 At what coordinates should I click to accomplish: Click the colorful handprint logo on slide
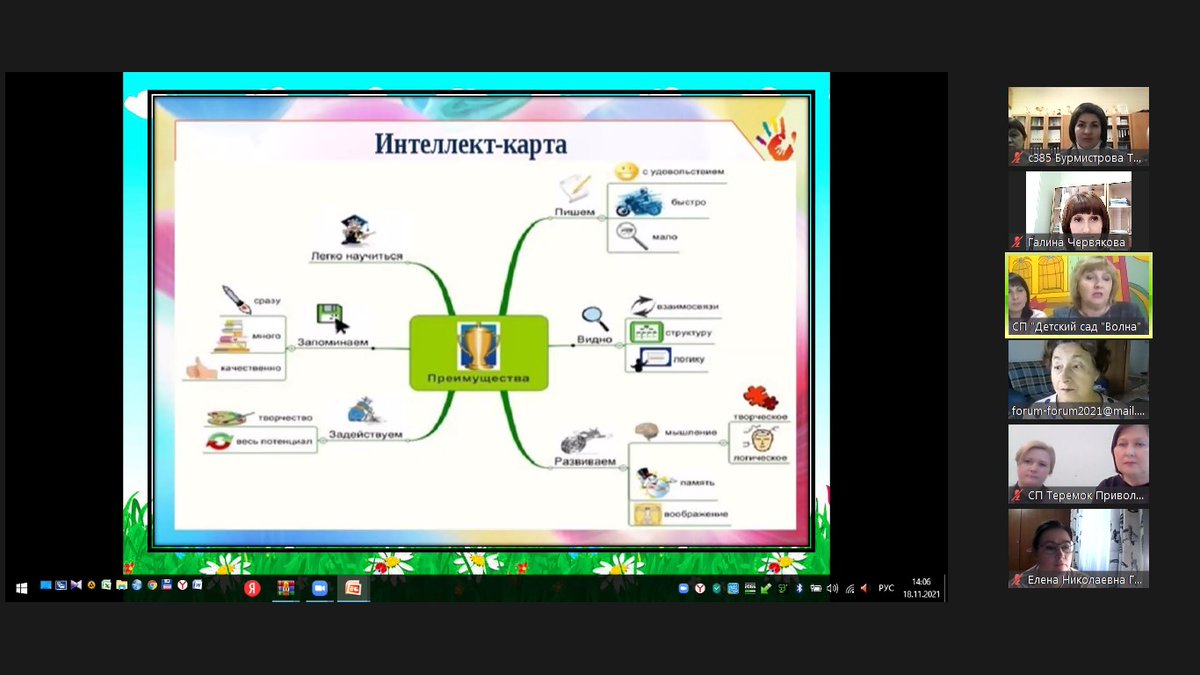coord(777,139)
